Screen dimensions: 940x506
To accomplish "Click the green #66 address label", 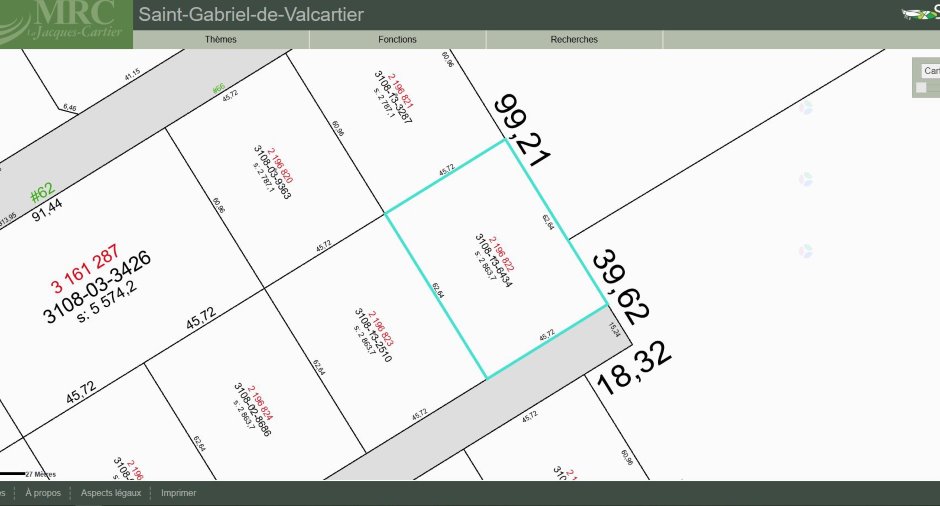I will click(218, 89).
